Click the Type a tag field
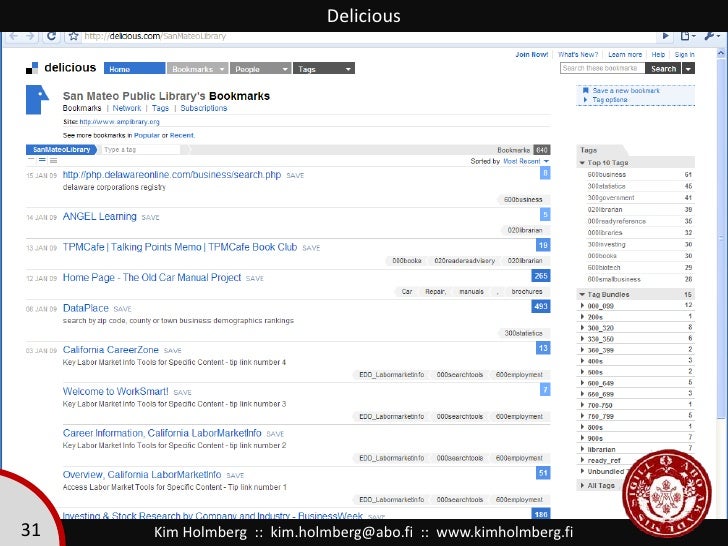This screenshot has width=728, height=546. click(x=139, y=150)
